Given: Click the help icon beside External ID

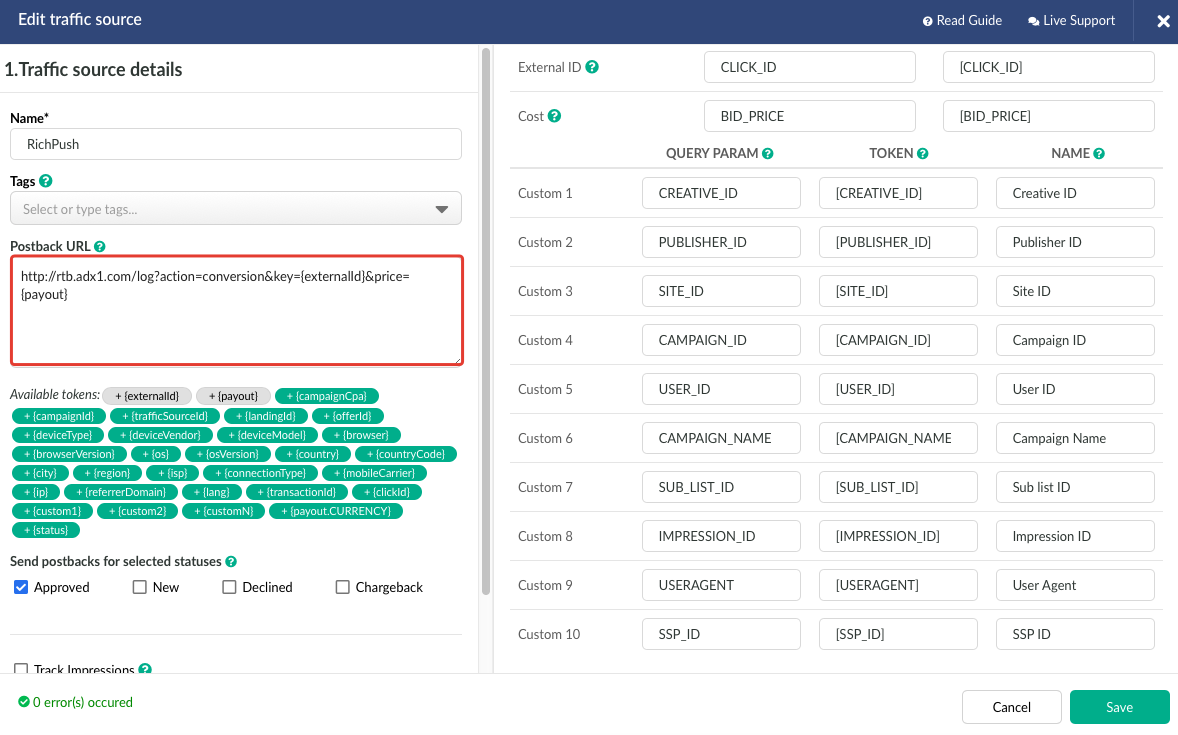Looking at the screenshot, I should (592, 67).
